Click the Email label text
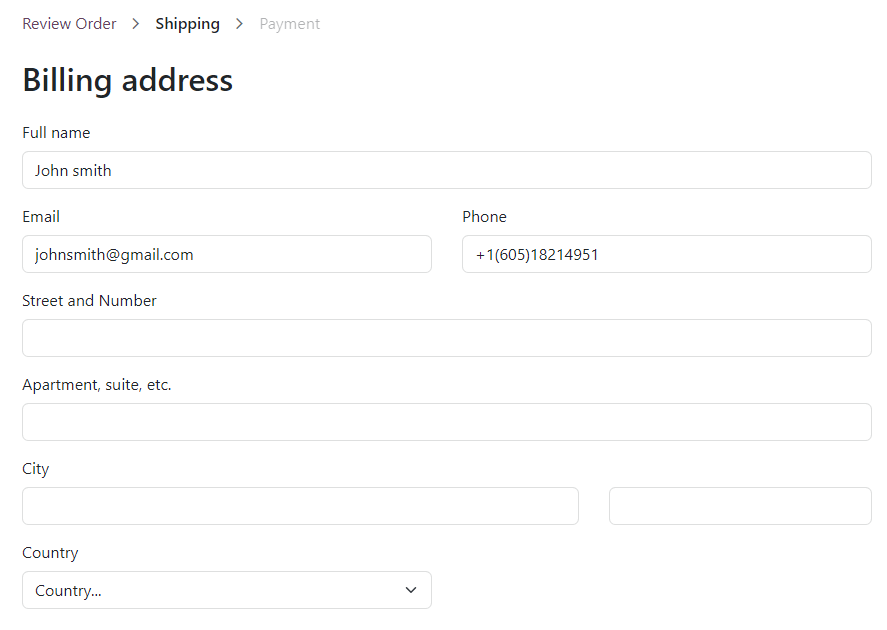Viewport: 887px width, 630px height. 41,217
